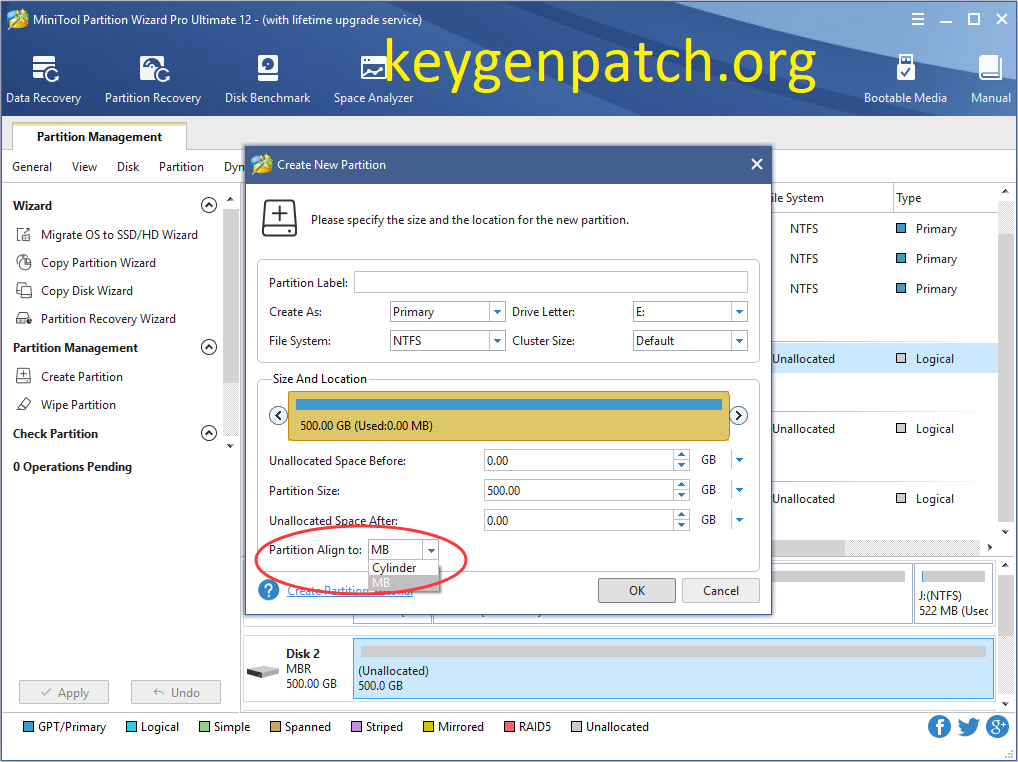Select the Disk 2 drive icon
This screenshot has width=1018, height=762.
click(x=263, y=672)
